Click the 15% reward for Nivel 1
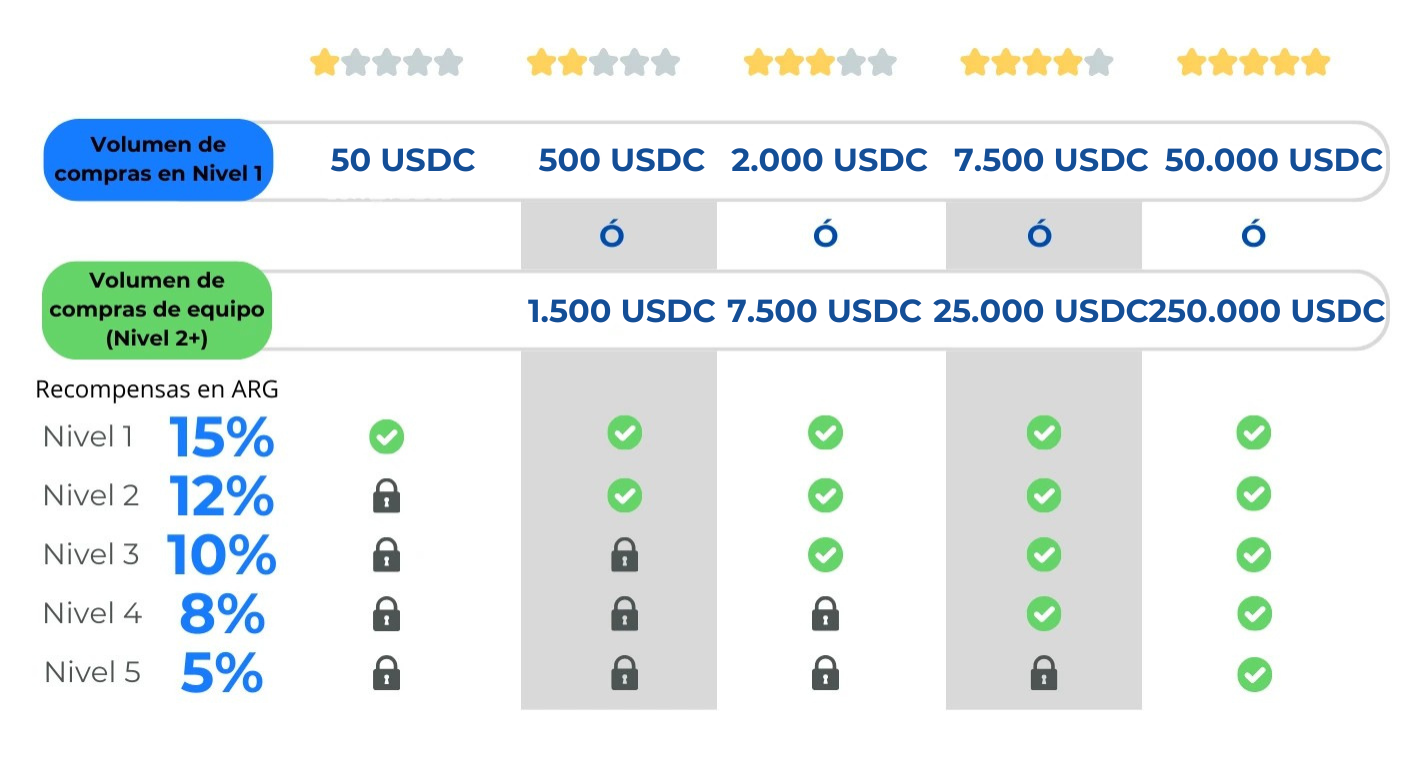 pos(221,437)
